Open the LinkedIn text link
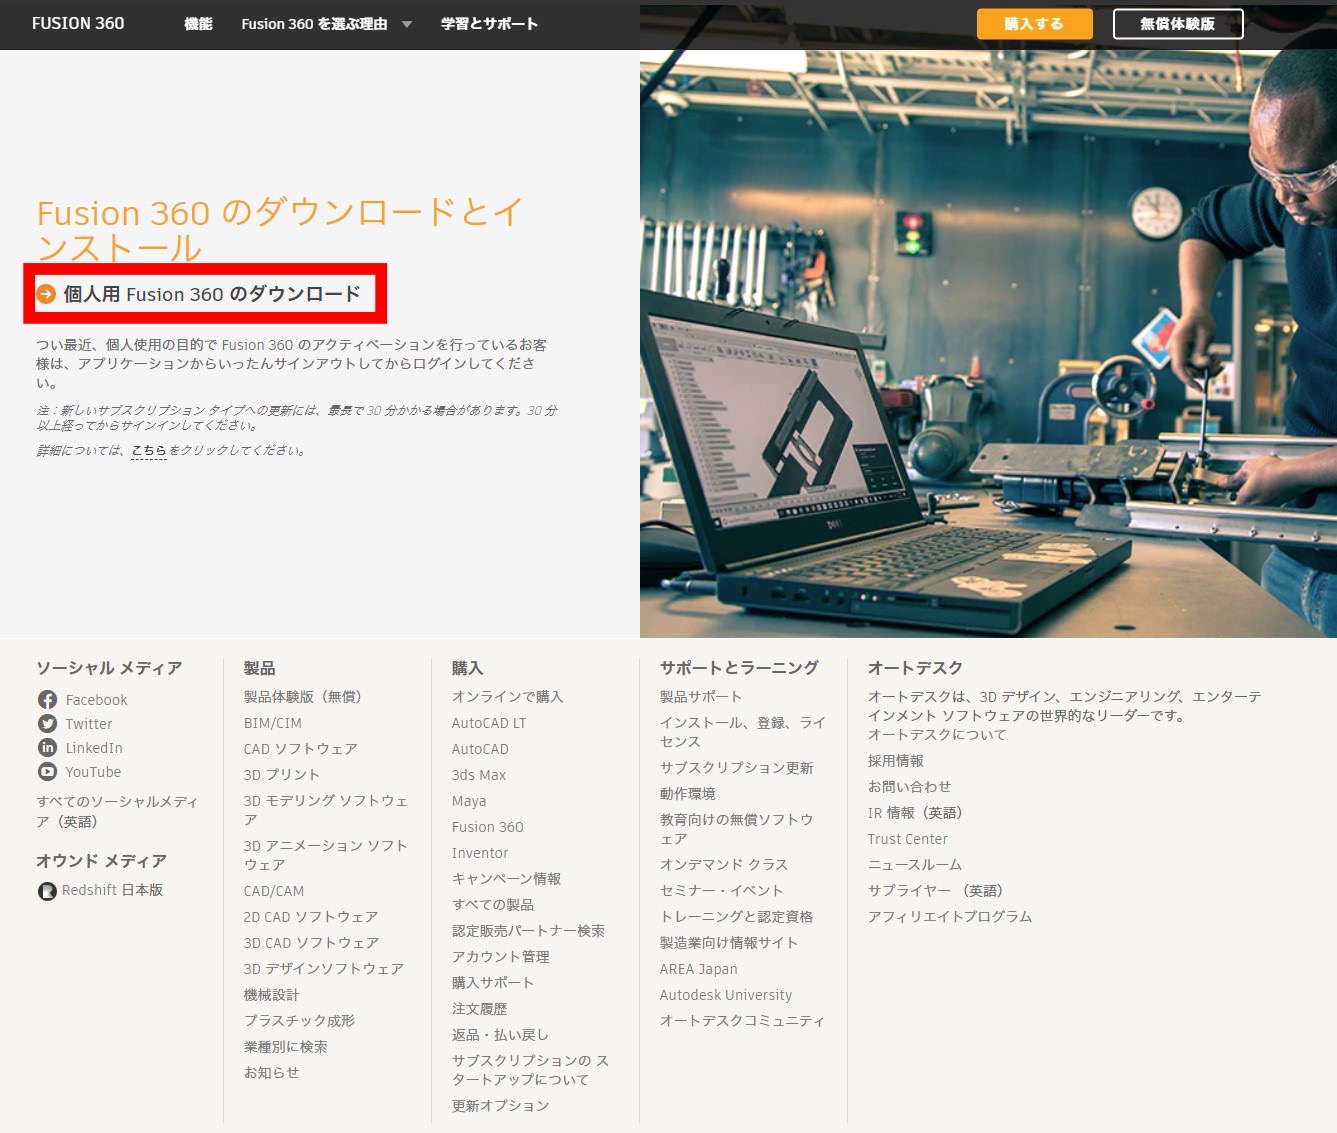 click(94, 748)
